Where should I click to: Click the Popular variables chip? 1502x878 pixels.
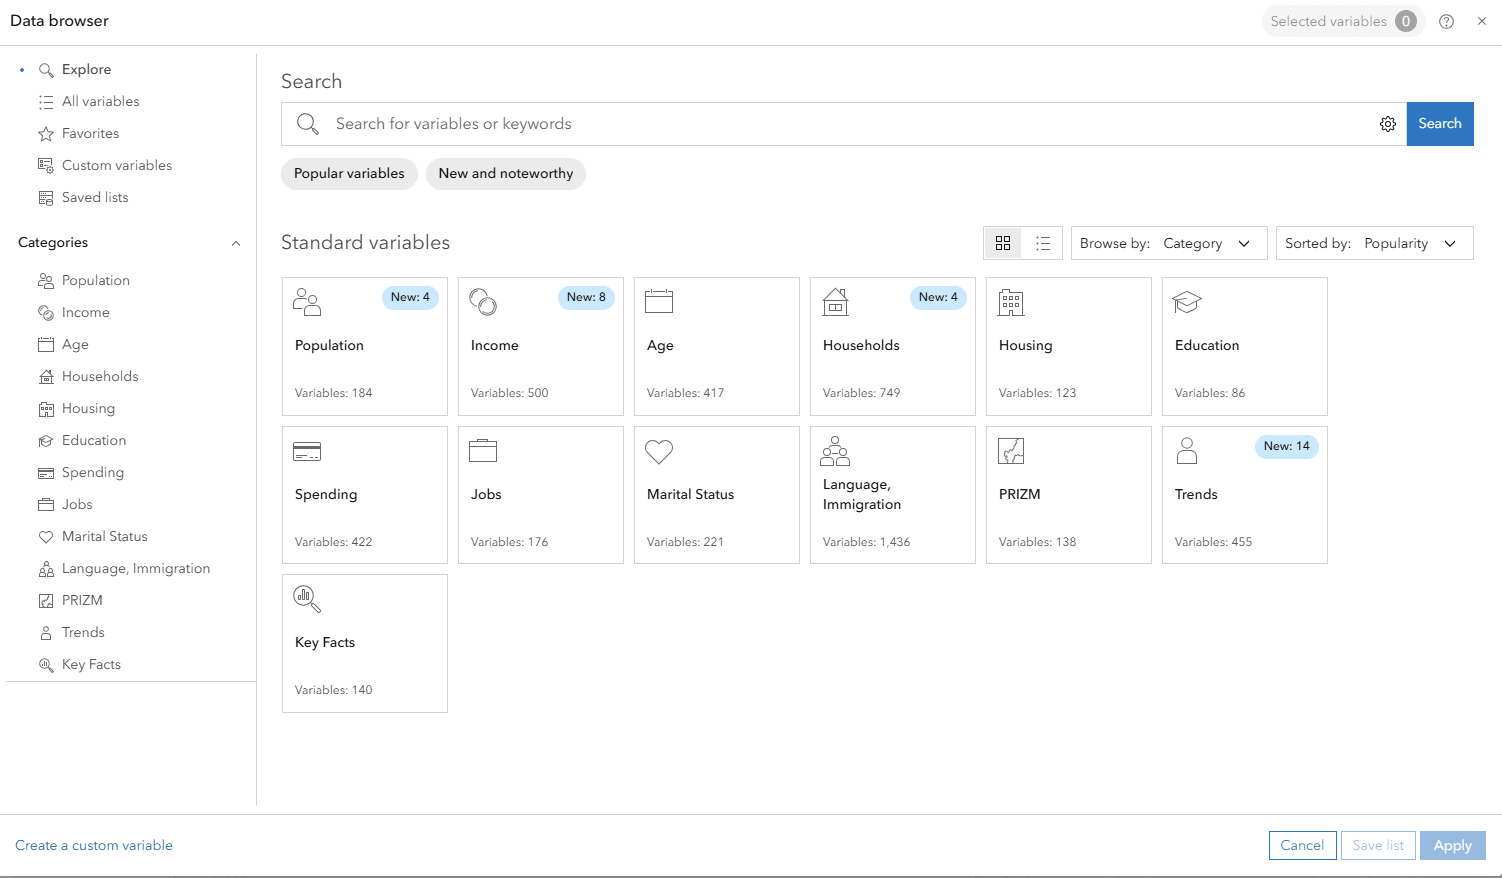point(349,174)
